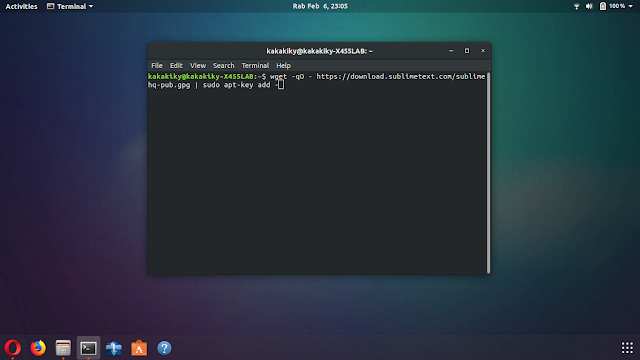The height and width of the screenshot is (360, 640).
Task: Open the View menu in Terminal
Action: pyautogui.click(x=198, y=65)
